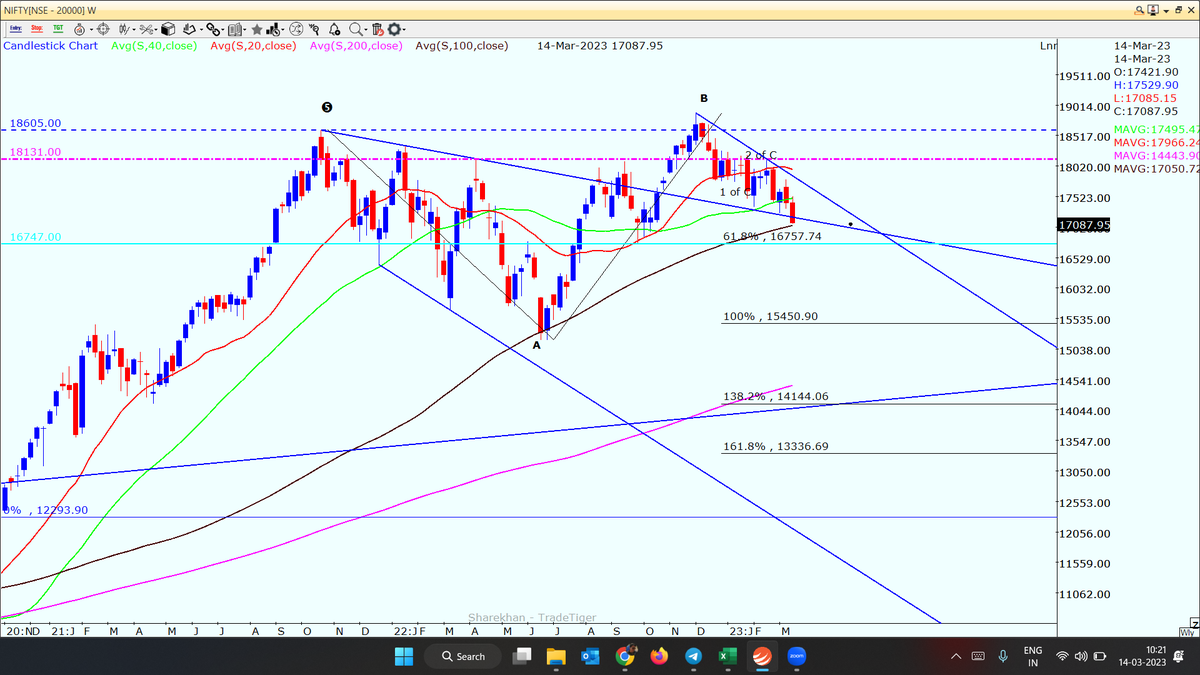The image size is (1200, 675).
Task: Click the 18131.00 price level label
Action: [36, 152]
